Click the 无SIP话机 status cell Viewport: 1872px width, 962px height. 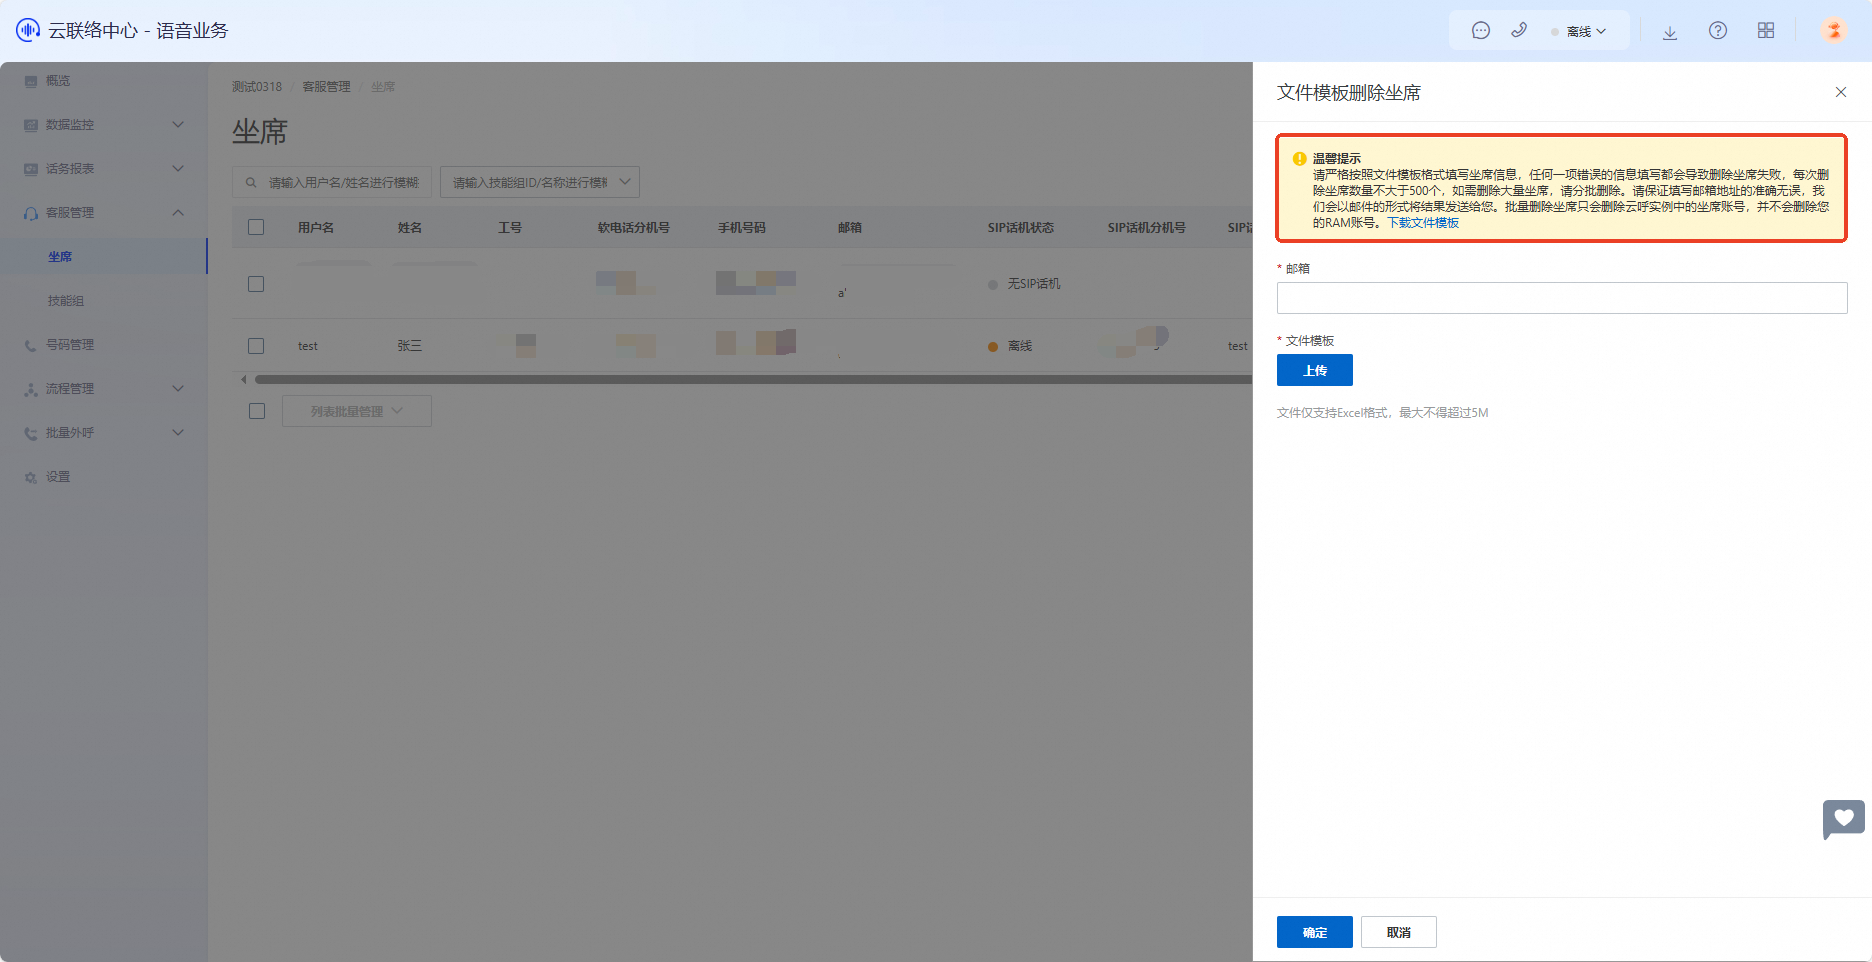[x=1024, y=284]
